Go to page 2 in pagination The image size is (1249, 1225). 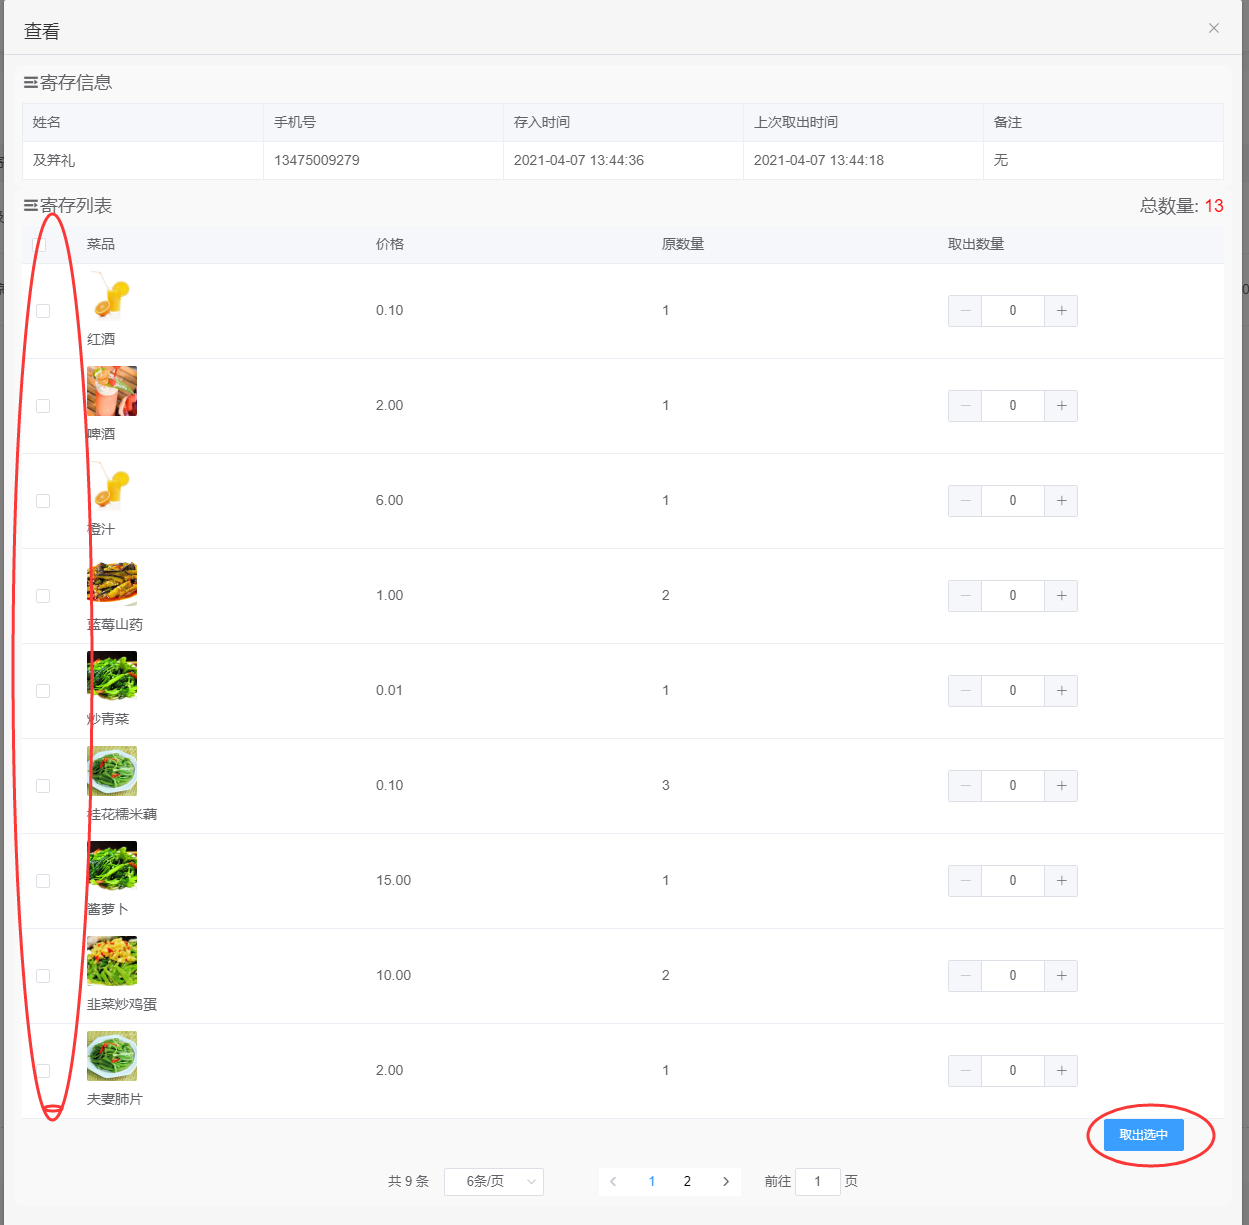click(x=687, y=1182)
